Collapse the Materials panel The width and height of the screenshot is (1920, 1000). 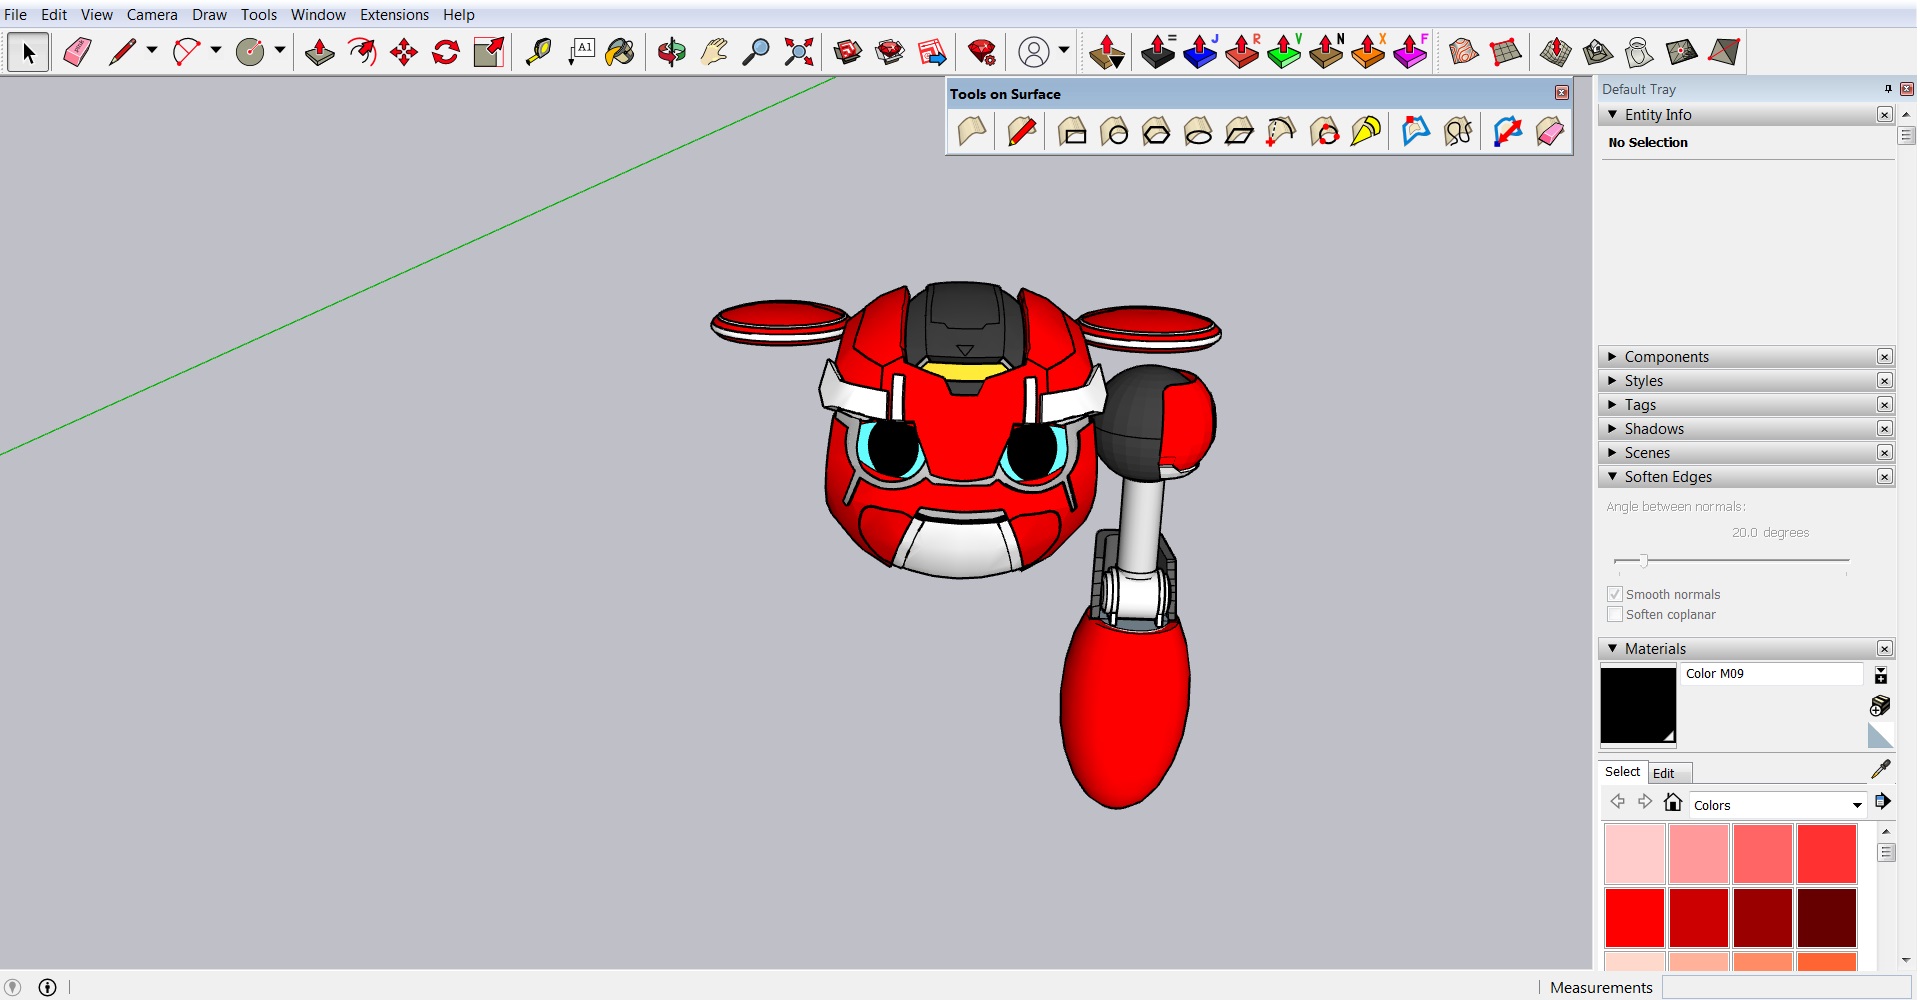pos(1746,649)
